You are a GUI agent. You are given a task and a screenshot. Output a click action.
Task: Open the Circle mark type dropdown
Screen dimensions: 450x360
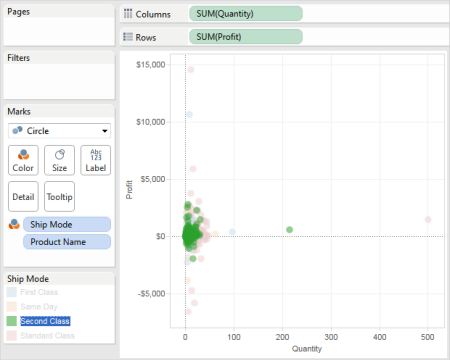pos(59,131)
